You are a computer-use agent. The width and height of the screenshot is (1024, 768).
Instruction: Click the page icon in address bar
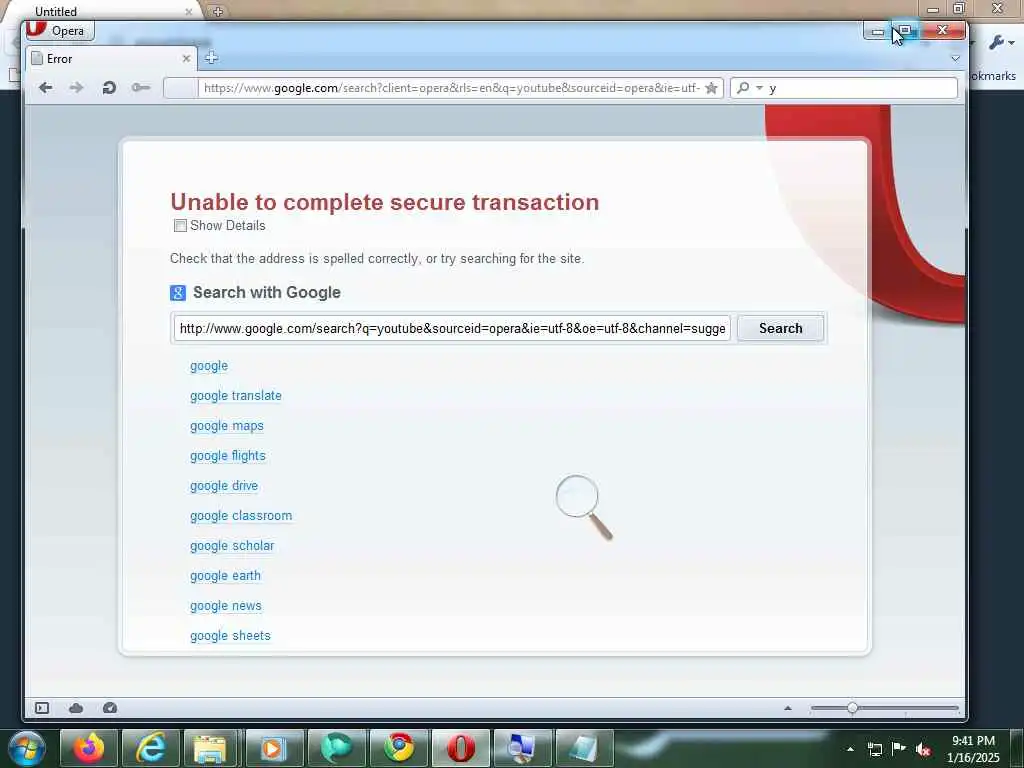click(x=181, y=88)
